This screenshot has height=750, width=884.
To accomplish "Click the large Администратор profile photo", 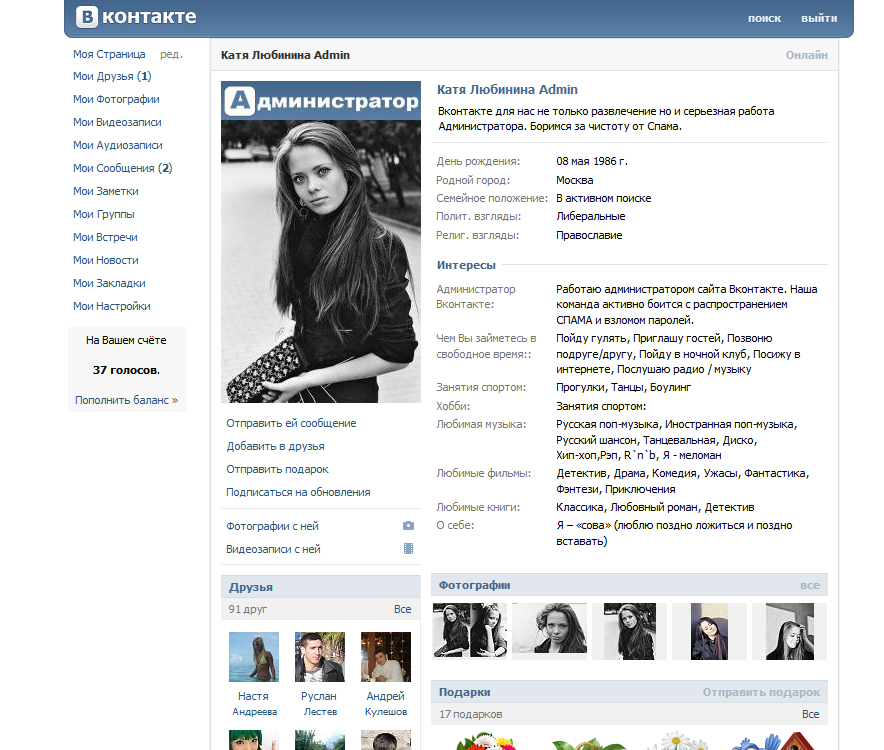I will 321,242.
